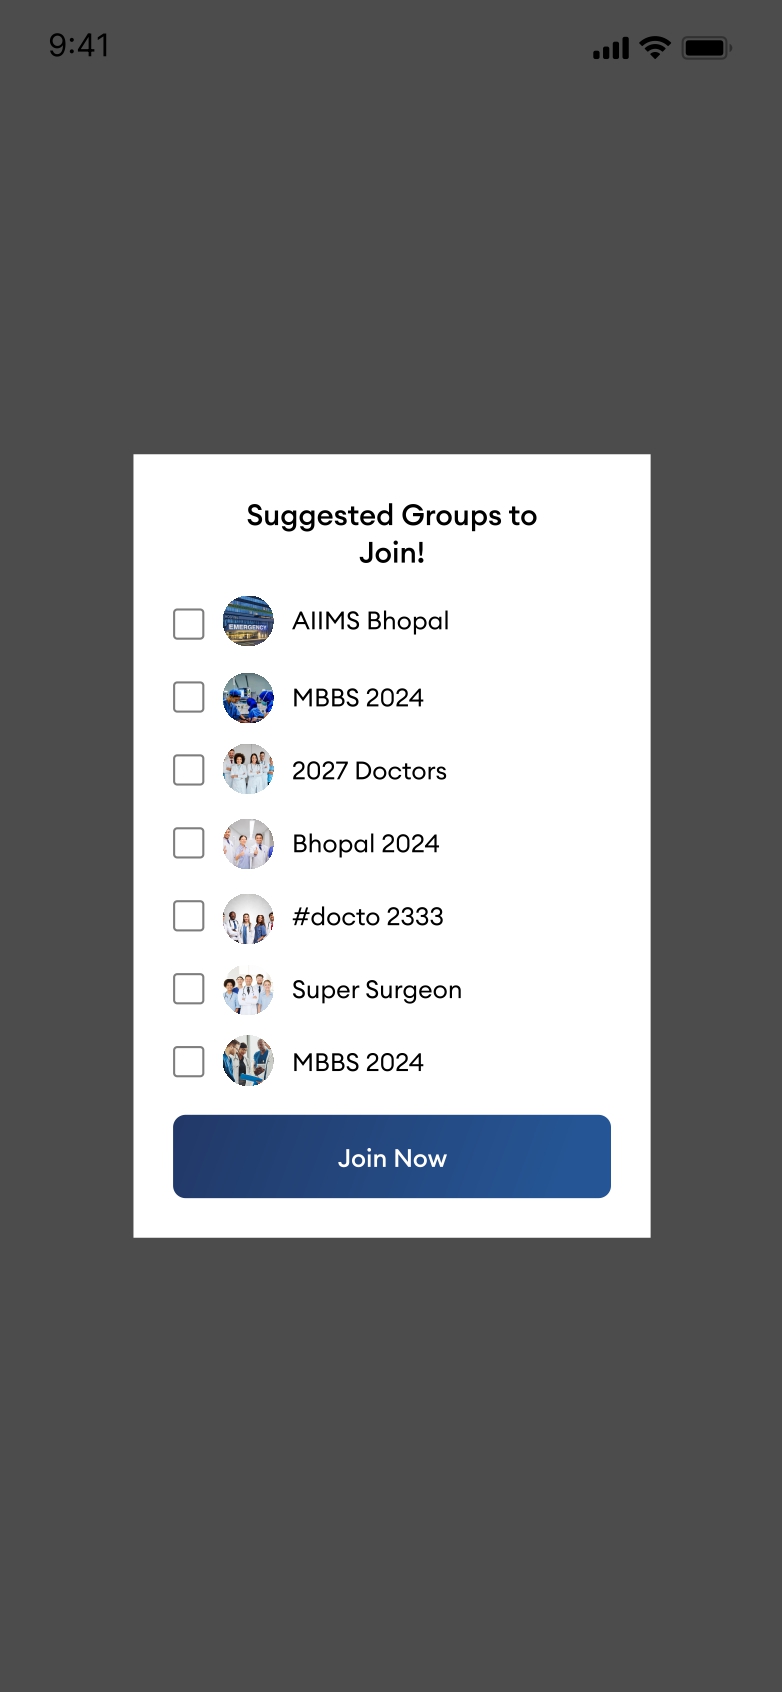The image size is (782, 1692).
Task: Check the AIIMS Bhopal checkbox
Action: [x=189, y=624]
